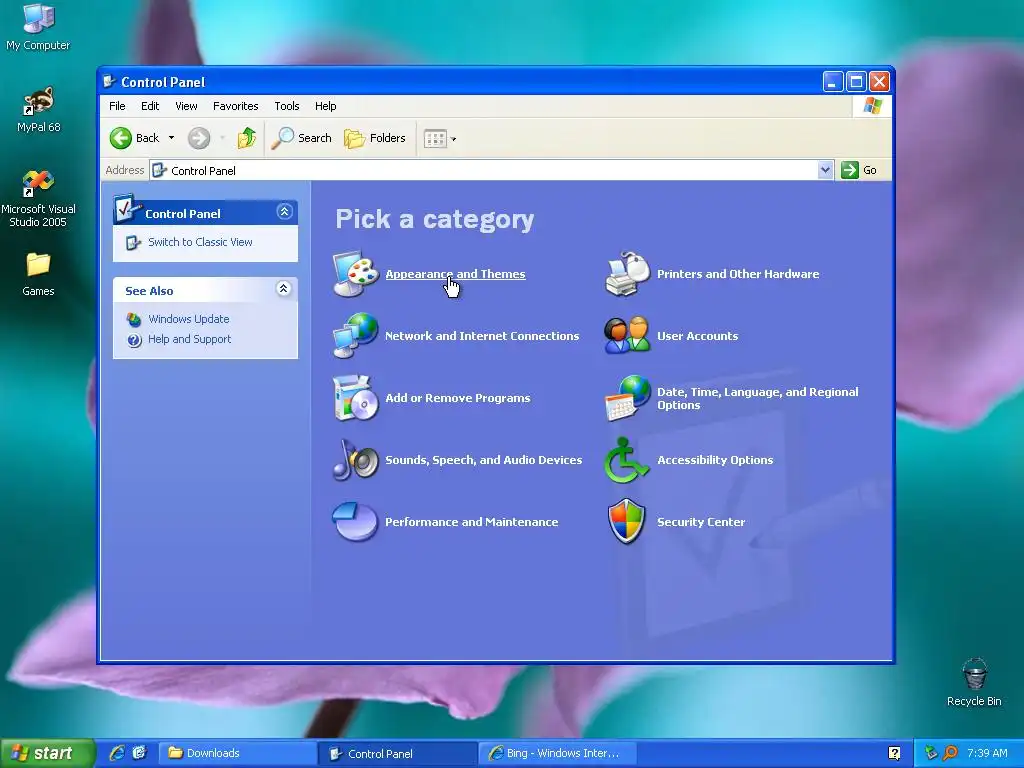Image resolution: width=1024 pixels, height=768 pixels.
Task: Click the Windows flag logo in the menu bar
Action: click(x=872, y=106)
